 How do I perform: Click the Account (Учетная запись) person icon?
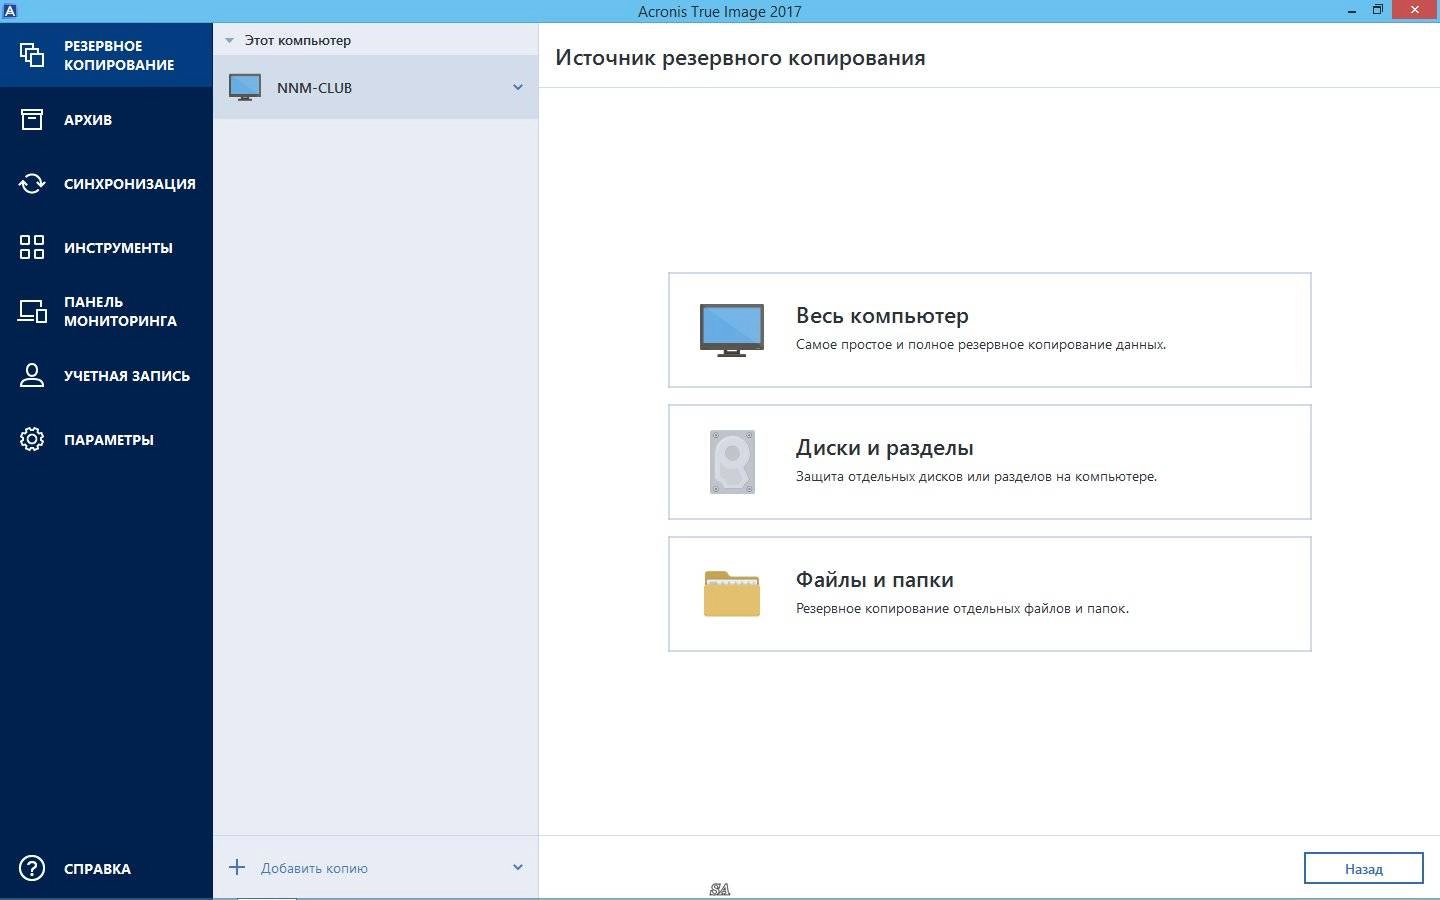32,376
